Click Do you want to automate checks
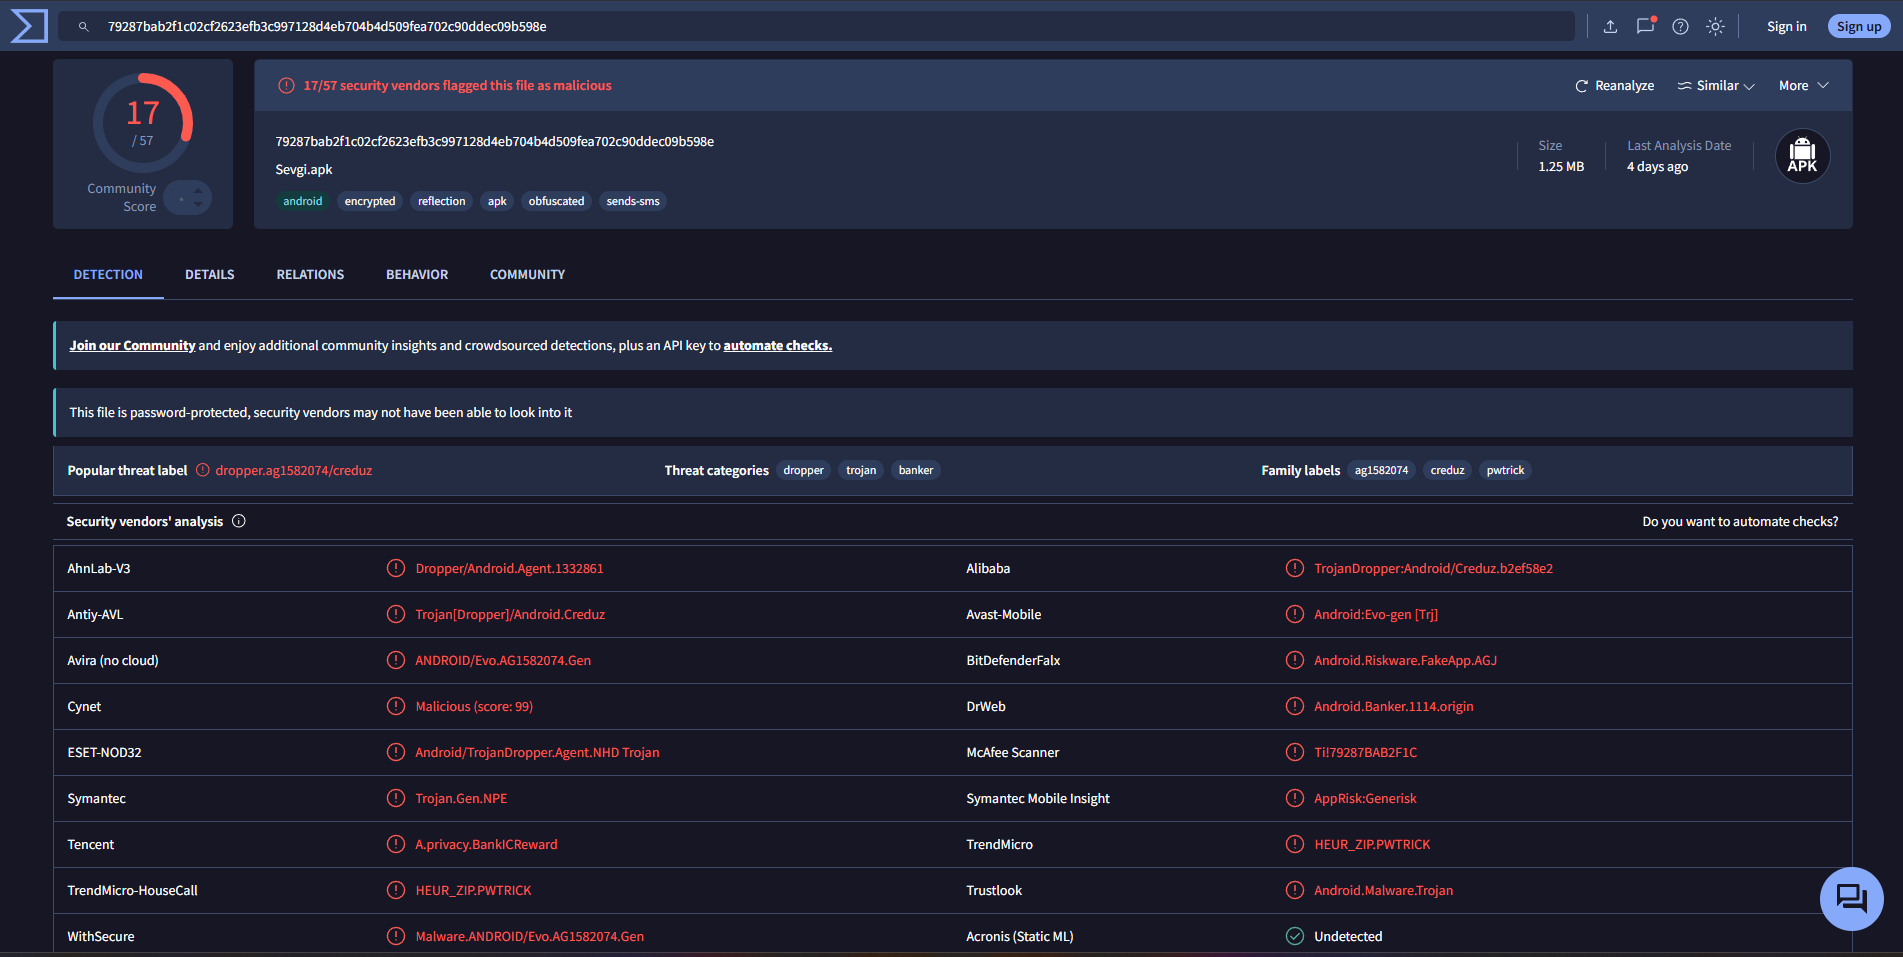 point(1740,521)
